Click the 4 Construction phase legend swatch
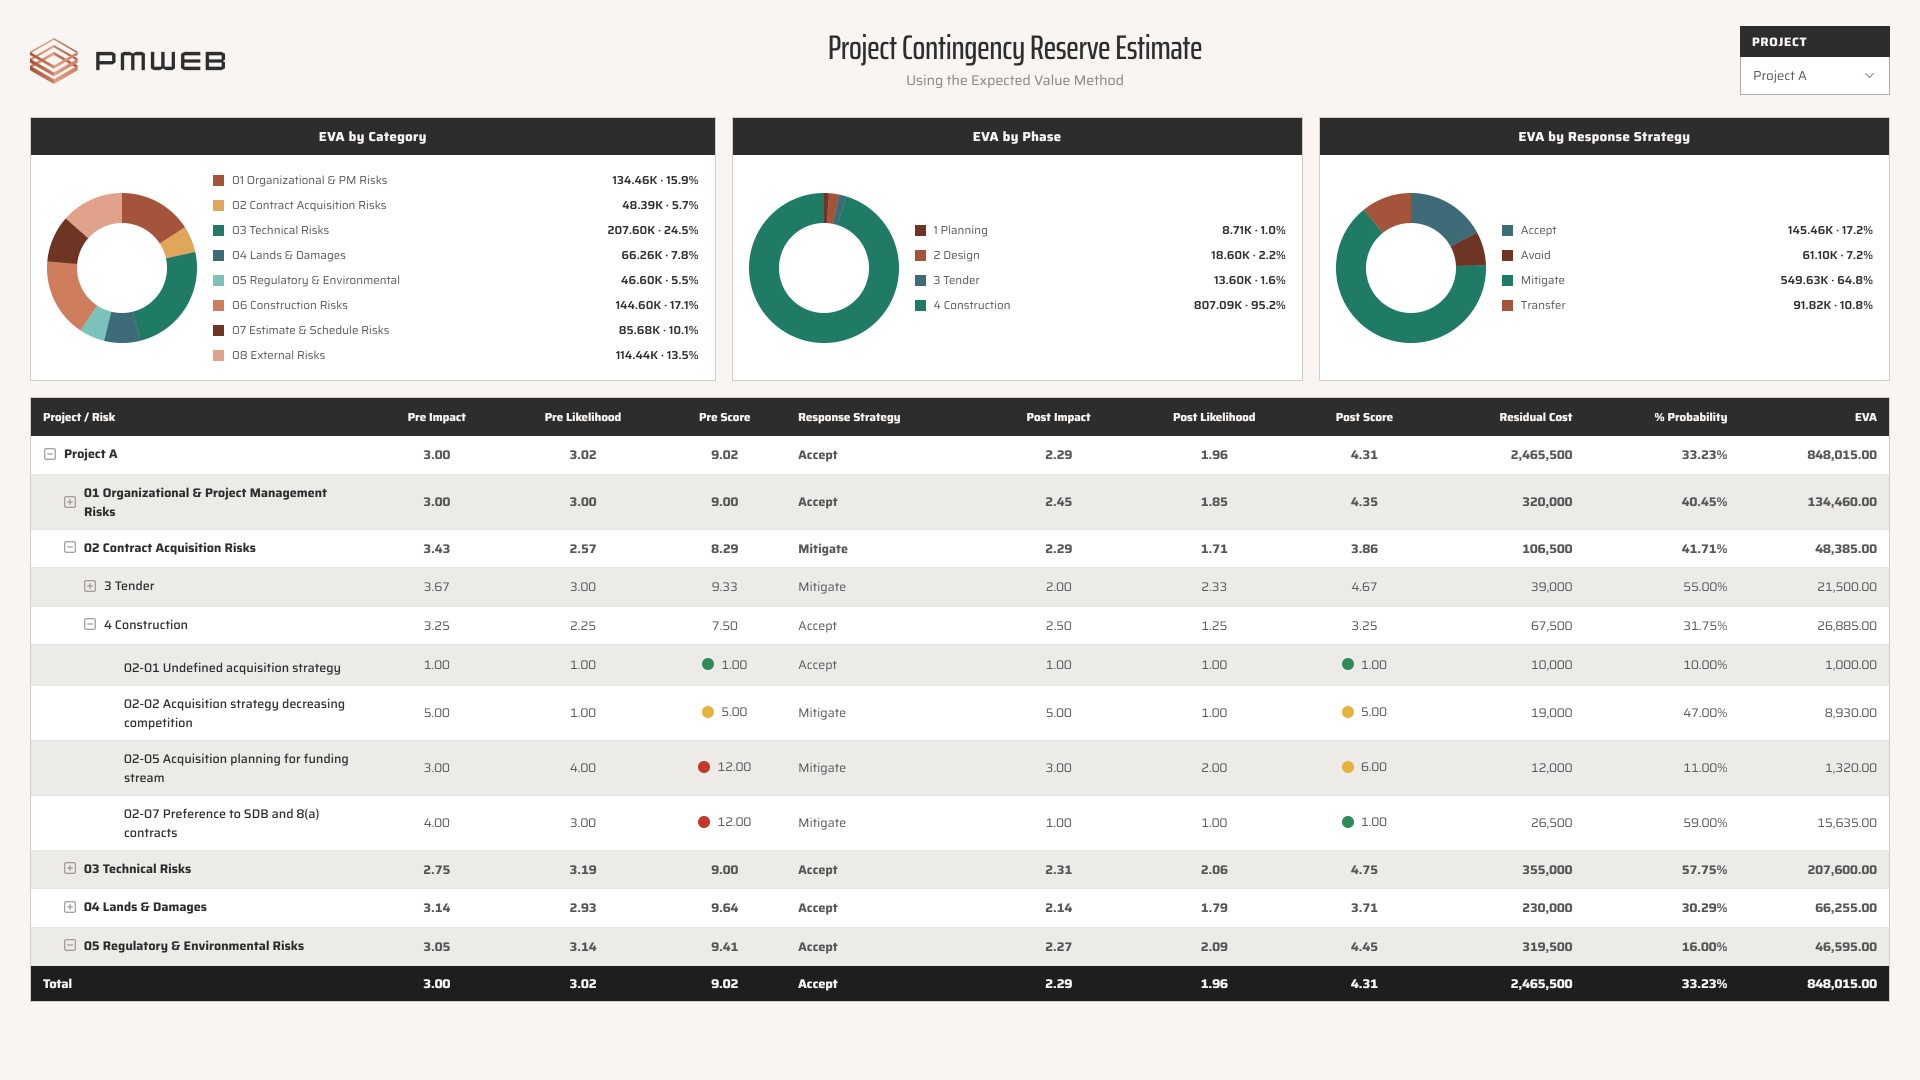The image size is (1920, 1080). pos(920,306)
